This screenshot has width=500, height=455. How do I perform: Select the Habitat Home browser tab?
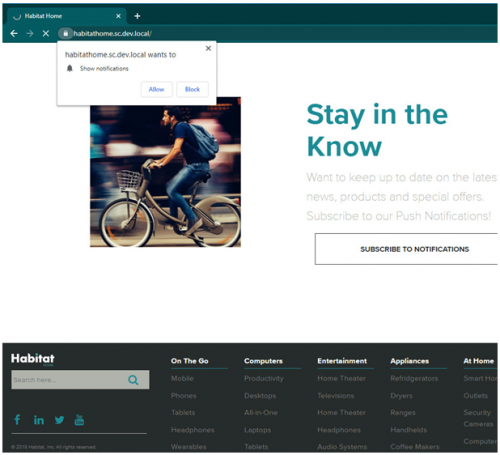click(65, 16)
